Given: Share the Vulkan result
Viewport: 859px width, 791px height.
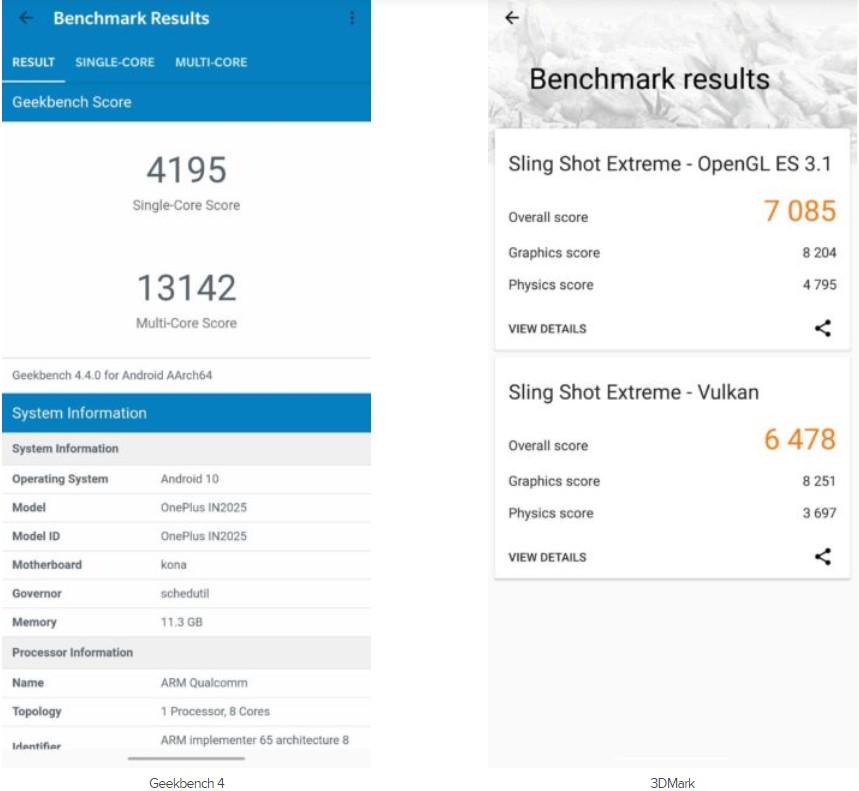Looking at the screenshot, I should point(823,557).
